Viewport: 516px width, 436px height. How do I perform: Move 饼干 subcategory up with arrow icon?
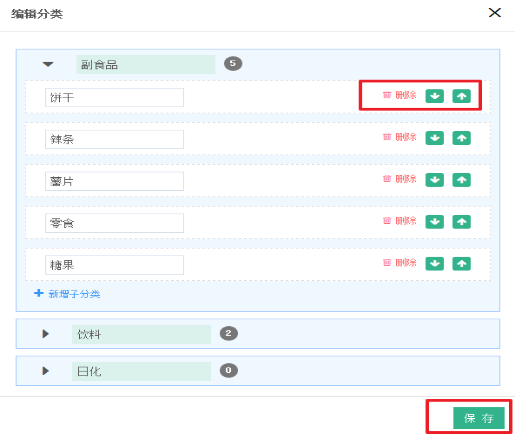[x=461, y=96]
